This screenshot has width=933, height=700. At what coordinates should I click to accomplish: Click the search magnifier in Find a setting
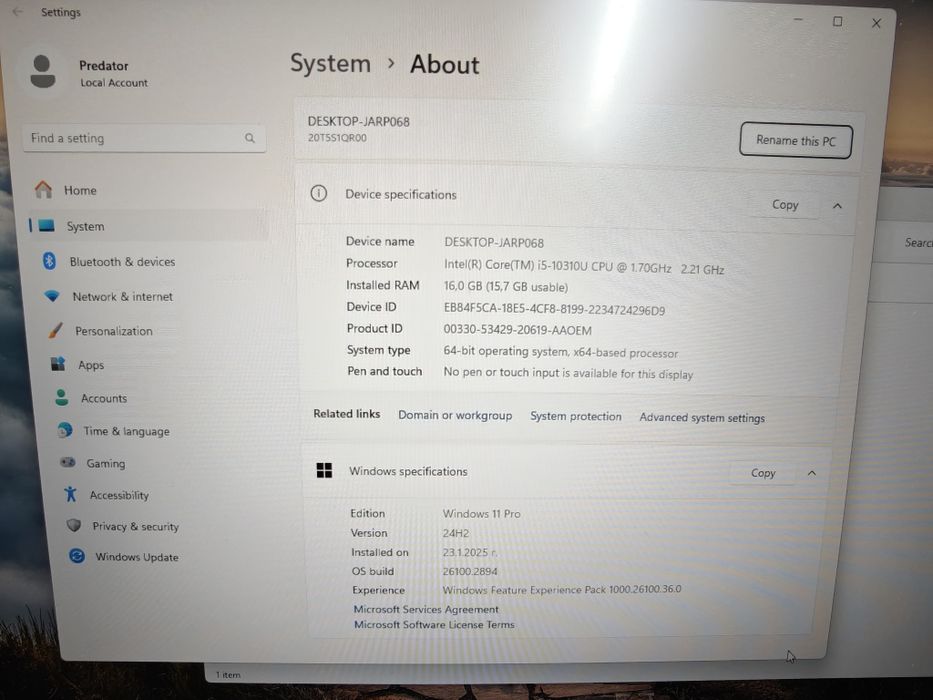click(250, 138)
